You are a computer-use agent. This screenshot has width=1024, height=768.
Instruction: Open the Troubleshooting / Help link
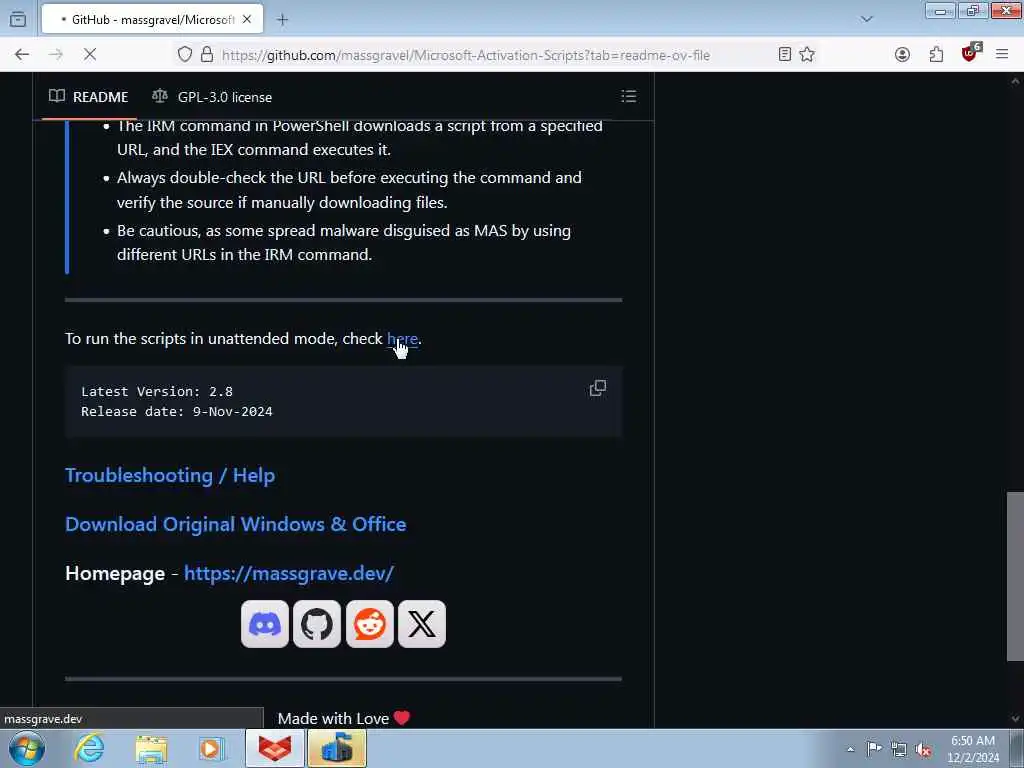[x=170, y=475]
